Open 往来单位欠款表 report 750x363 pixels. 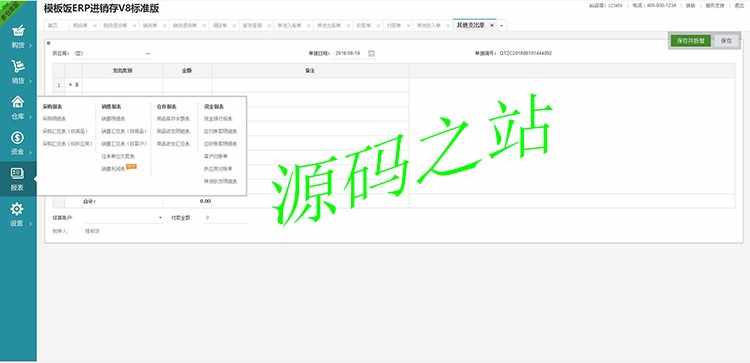pyautogui.click(x=118, y=156)
